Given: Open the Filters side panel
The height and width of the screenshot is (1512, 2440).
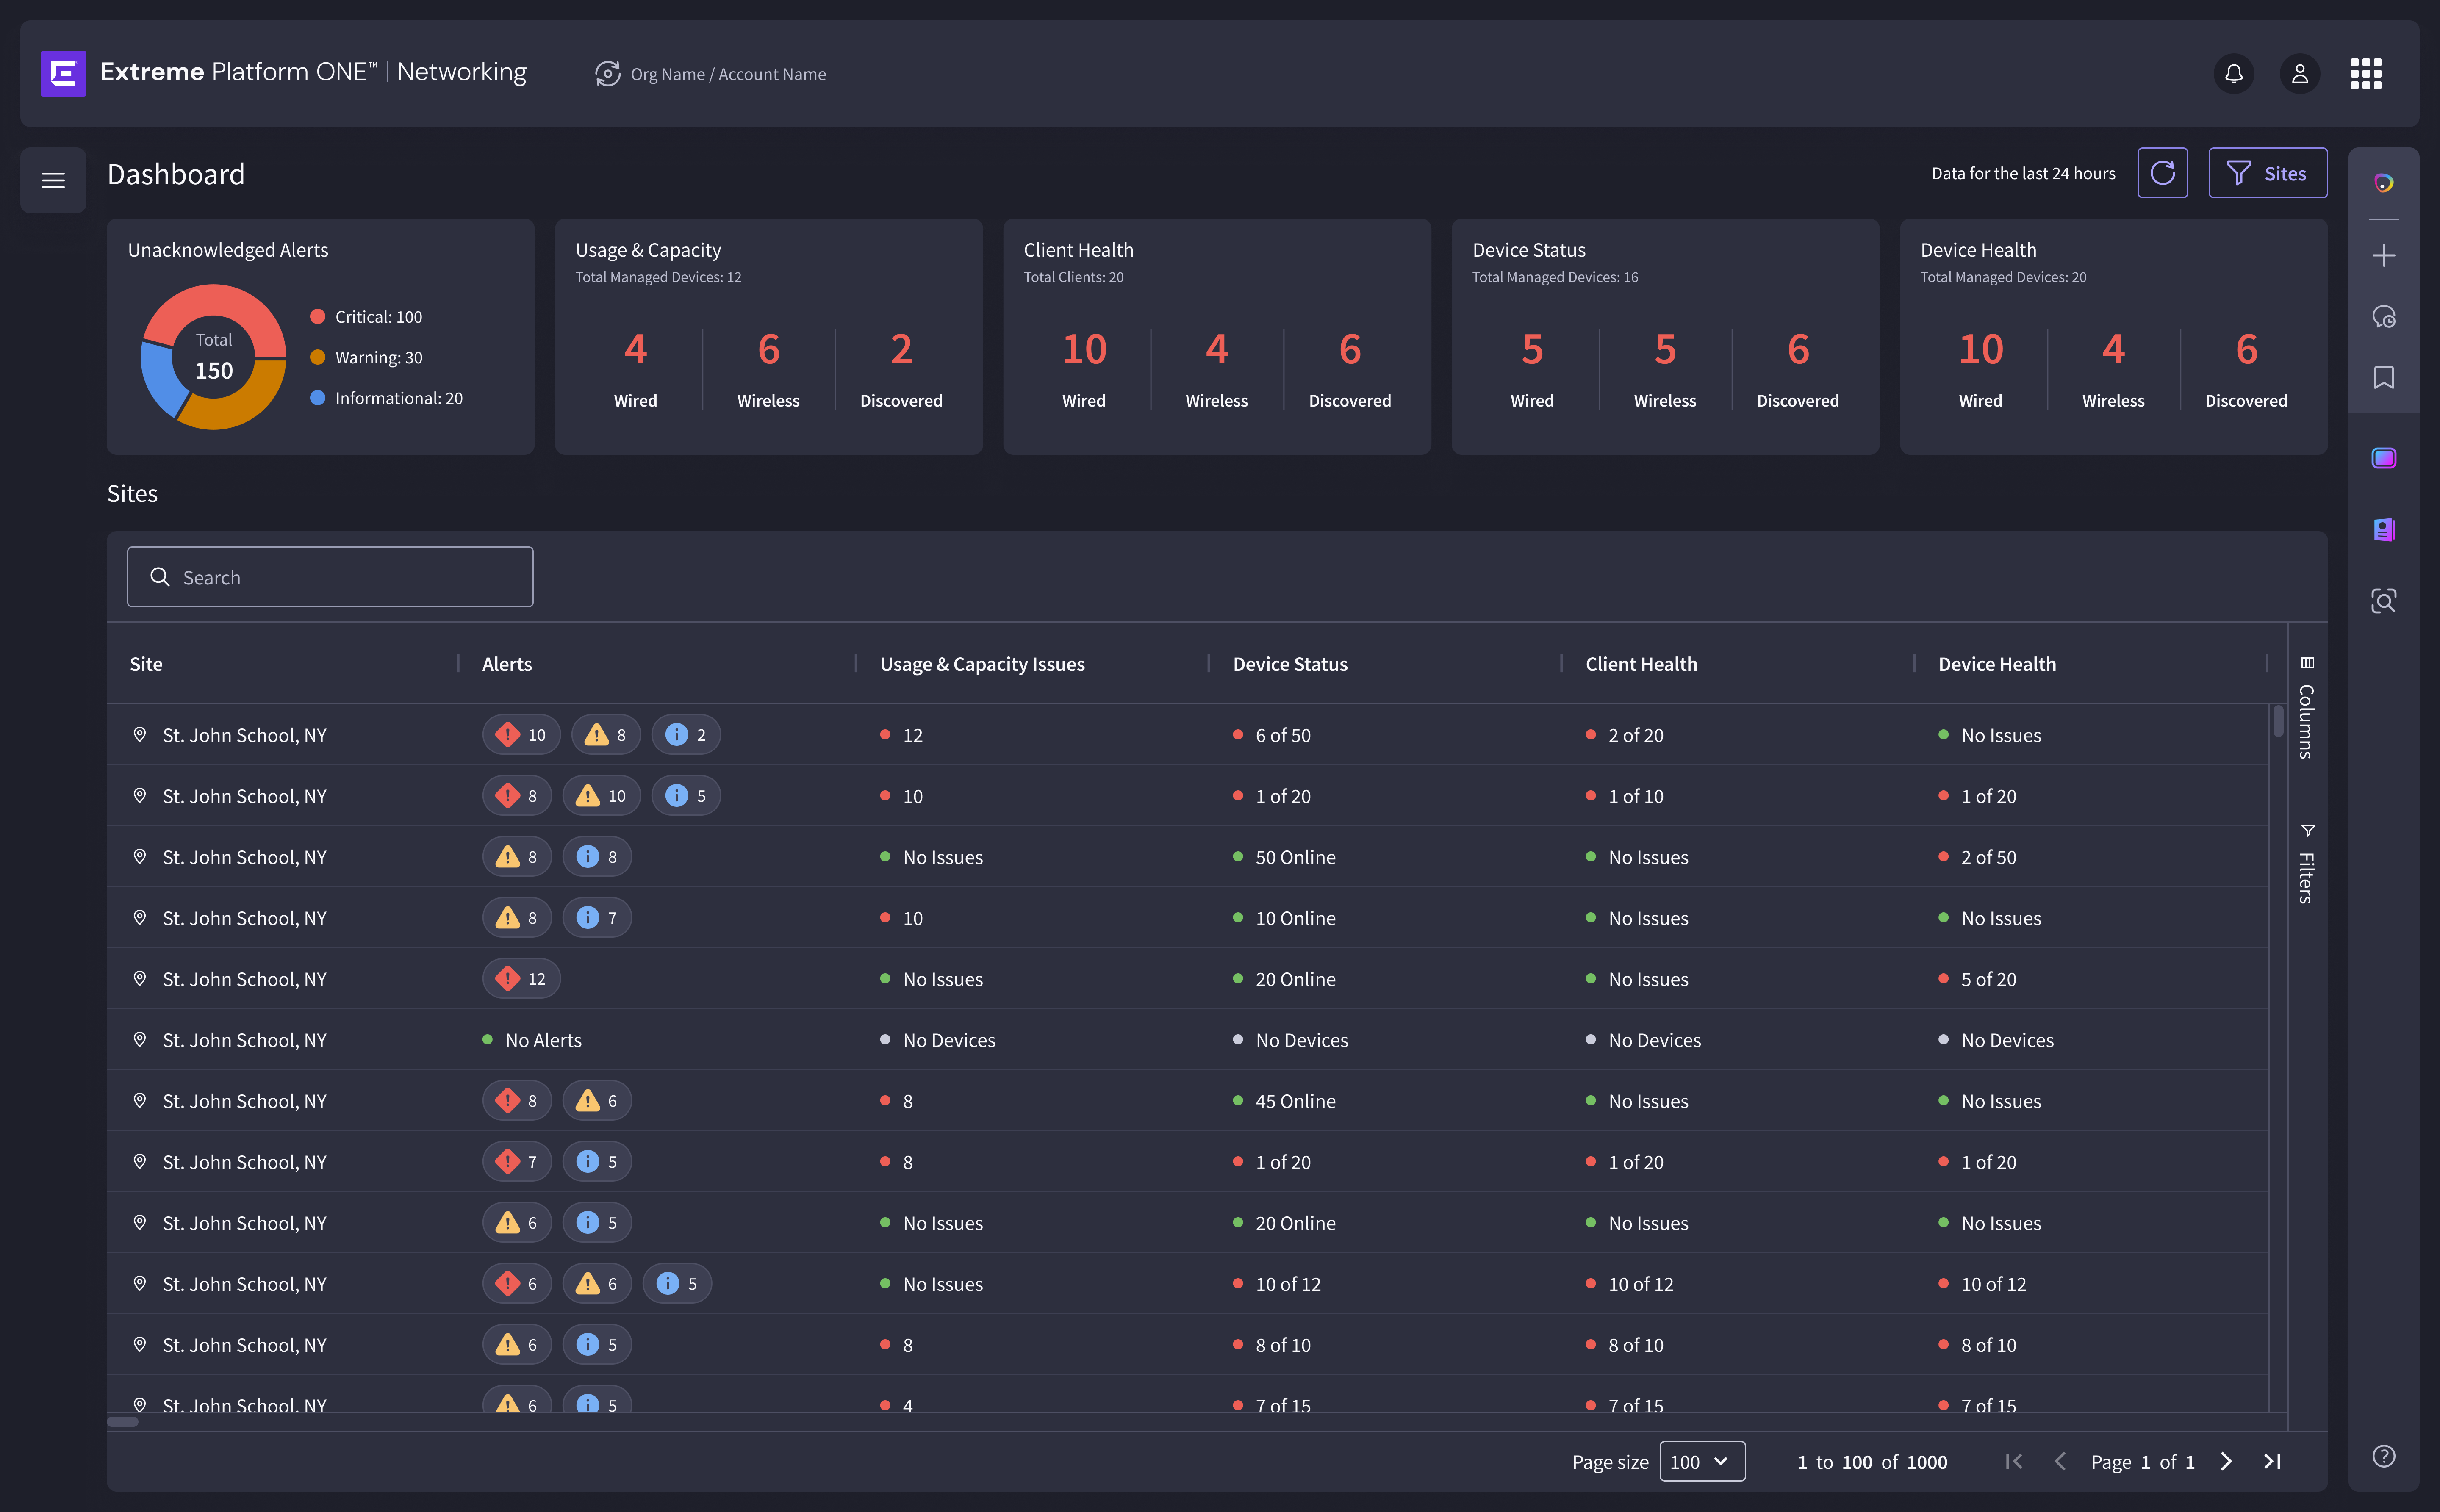Looking at the screenshot, I should click(2306, 864).
